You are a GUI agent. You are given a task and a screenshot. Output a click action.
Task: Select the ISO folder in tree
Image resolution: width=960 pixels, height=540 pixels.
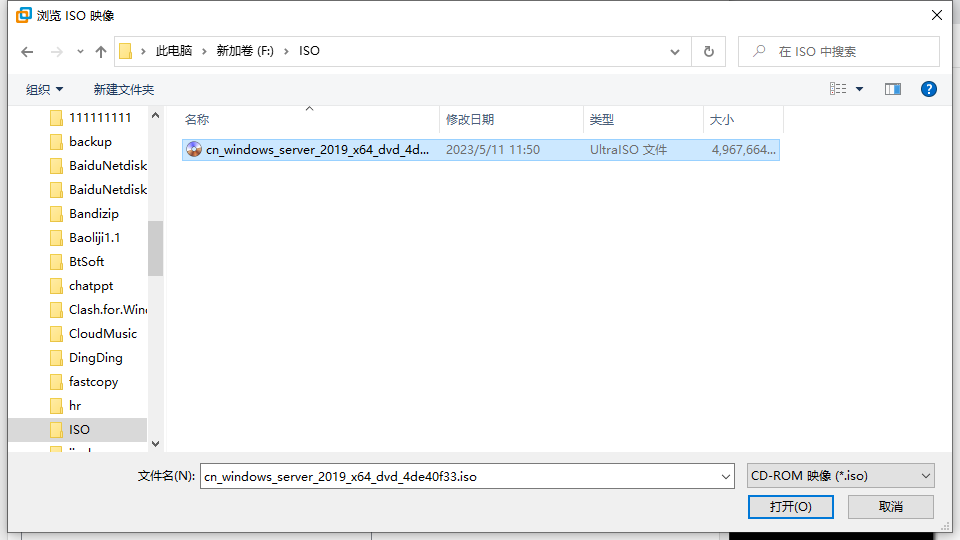78,430
